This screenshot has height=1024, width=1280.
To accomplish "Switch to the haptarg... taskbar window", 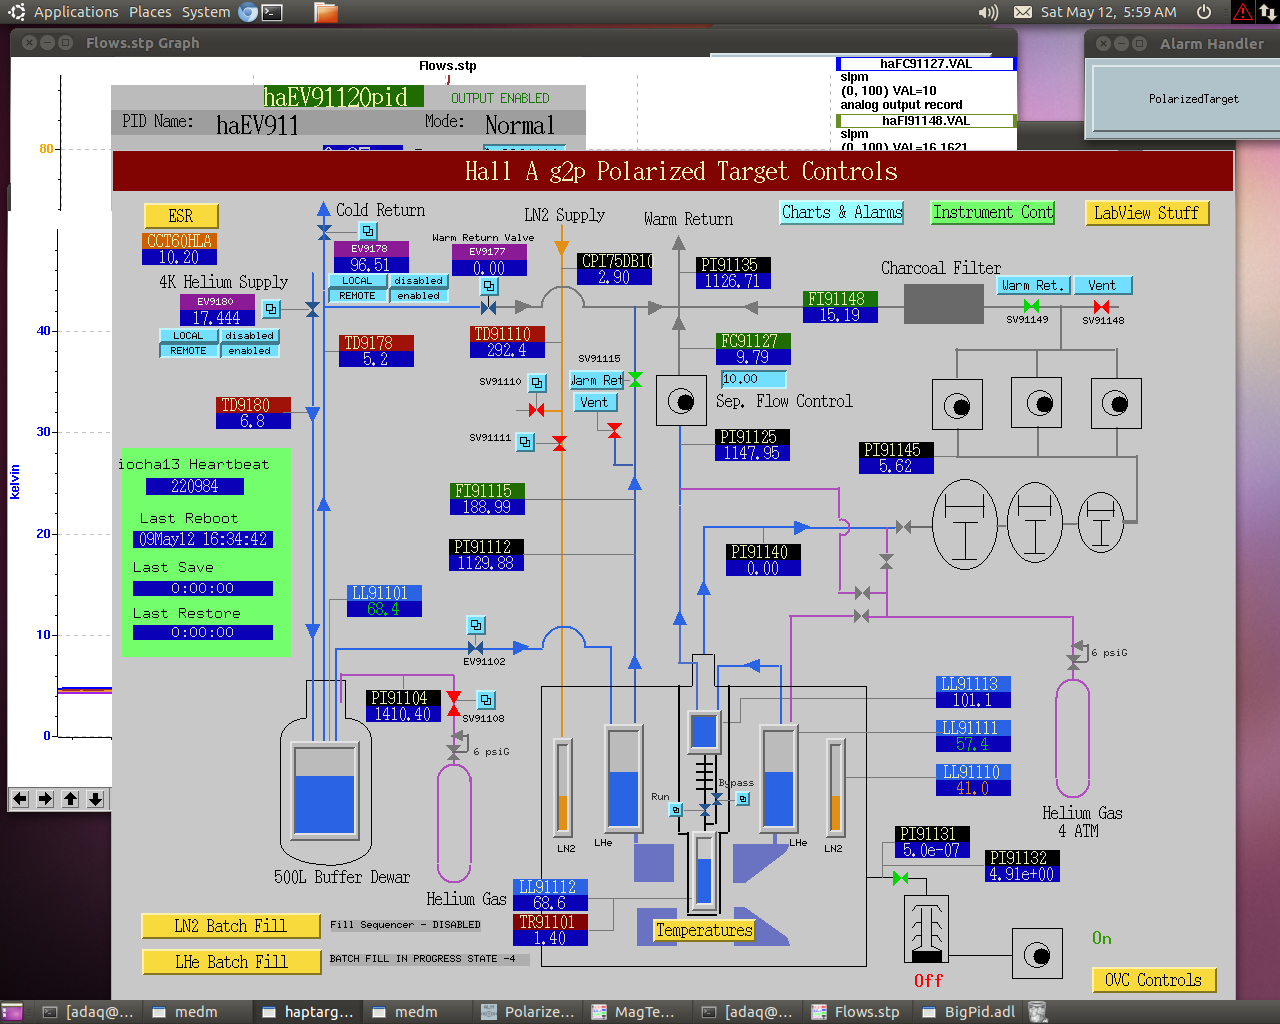I will (308, 1012).
